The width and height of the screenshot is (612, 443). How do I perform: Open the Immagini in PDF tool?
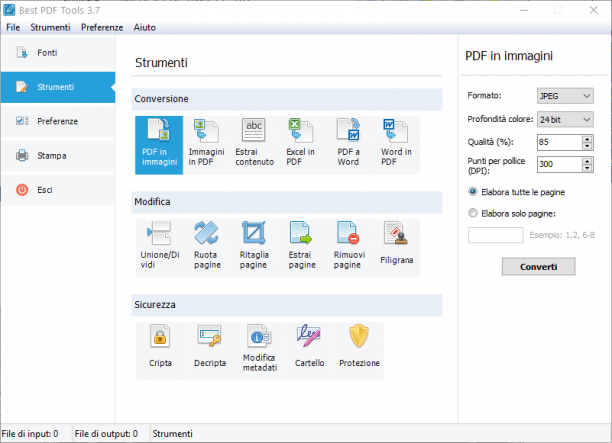click(206, 145)
